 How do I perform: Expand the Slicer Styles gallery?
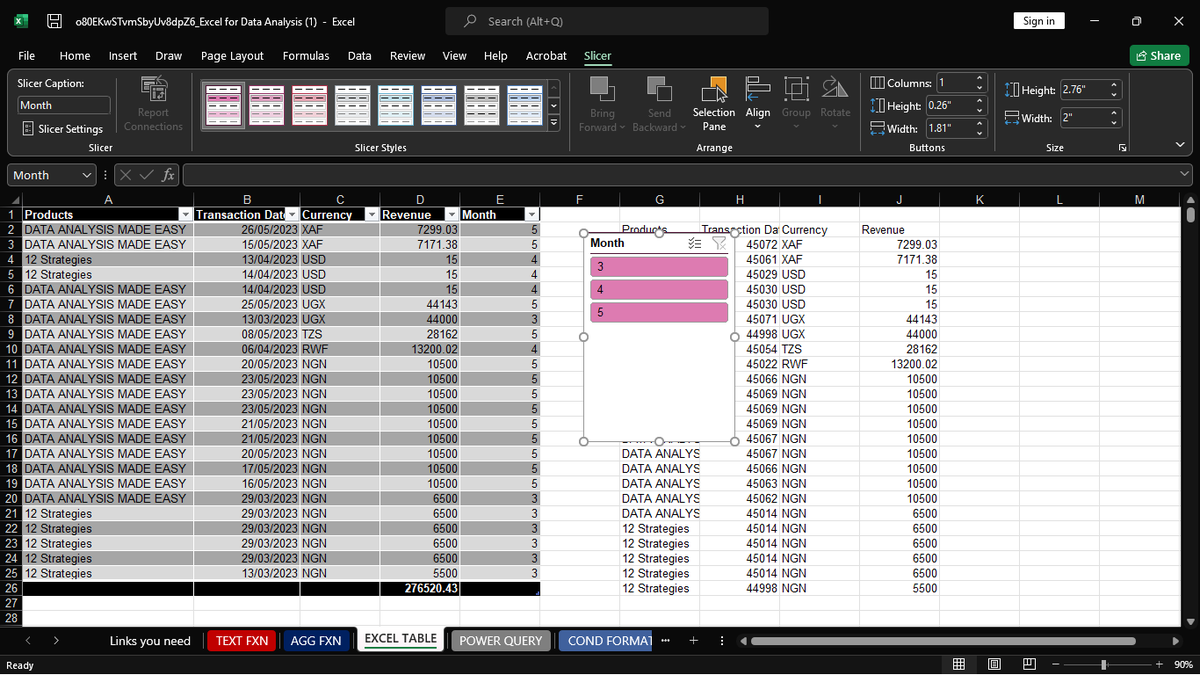[555, 123]
